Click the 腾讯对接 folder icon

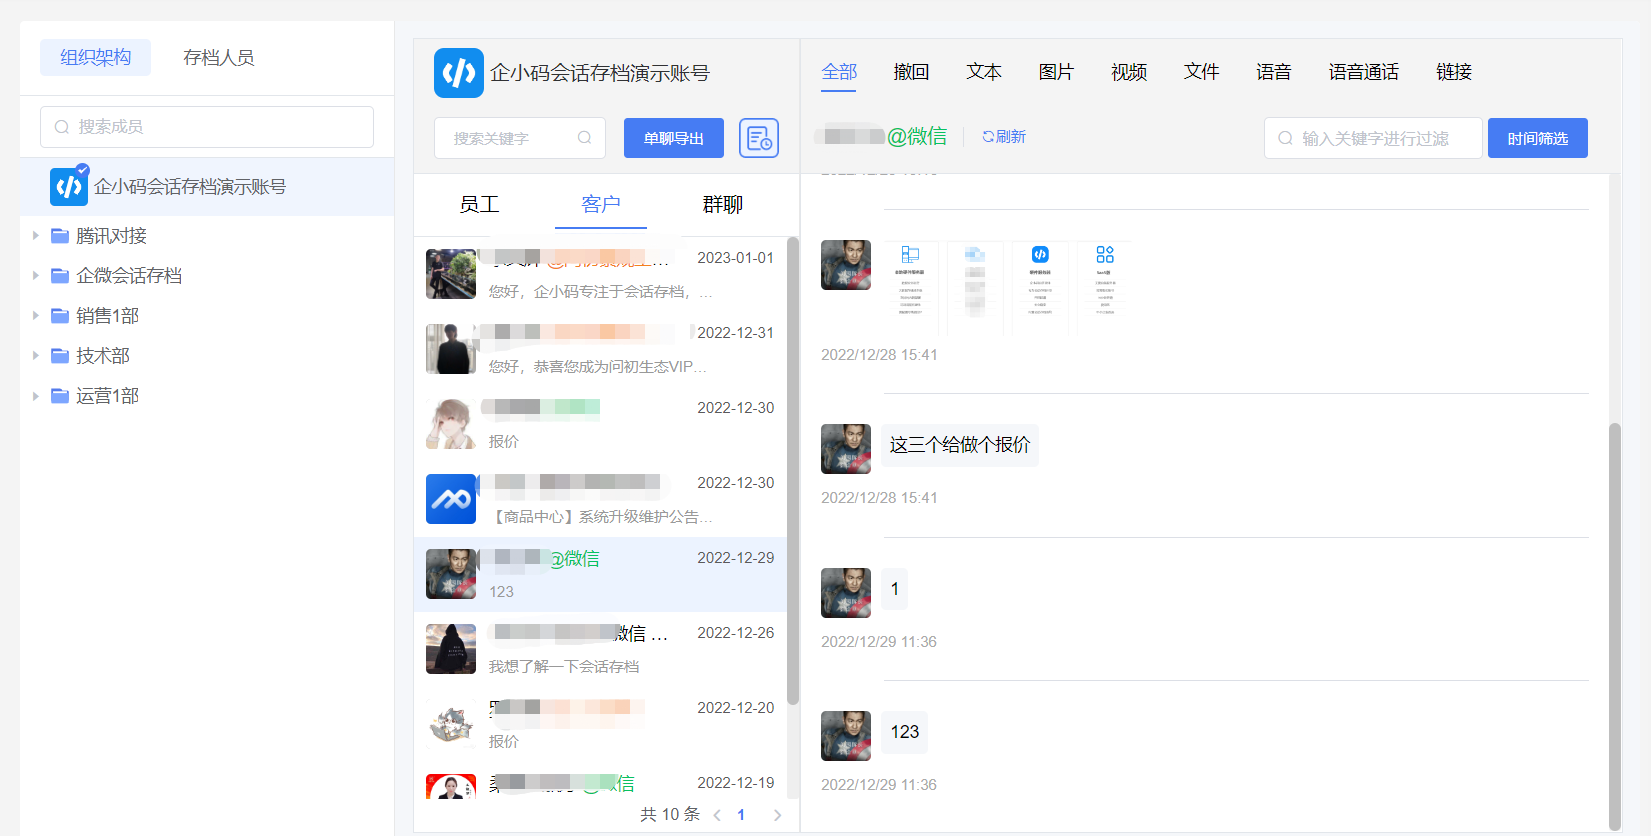click(x=60, y=236)
